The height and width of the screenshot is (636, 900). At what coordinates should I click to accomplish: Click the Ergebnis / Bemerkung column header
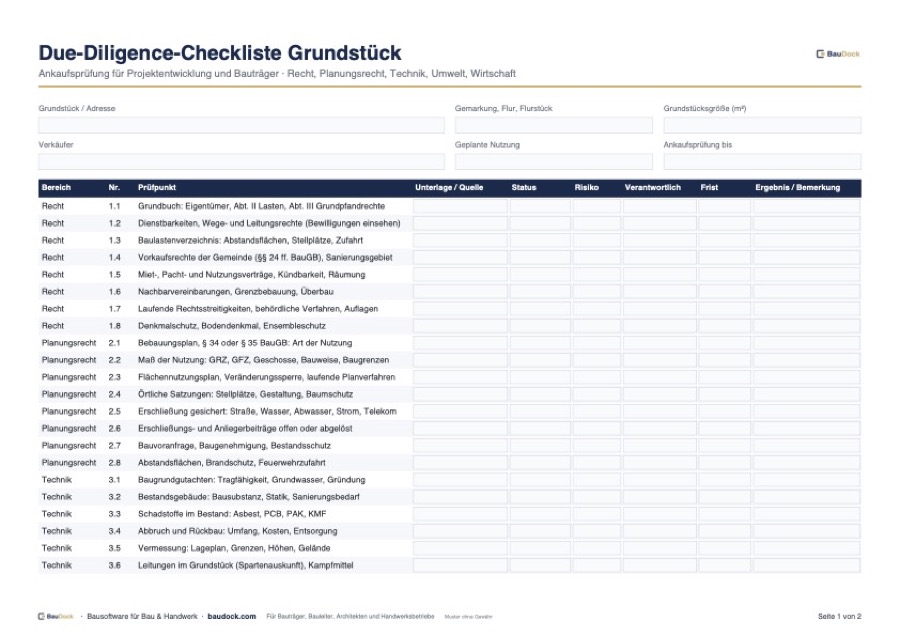pos(797,188)
